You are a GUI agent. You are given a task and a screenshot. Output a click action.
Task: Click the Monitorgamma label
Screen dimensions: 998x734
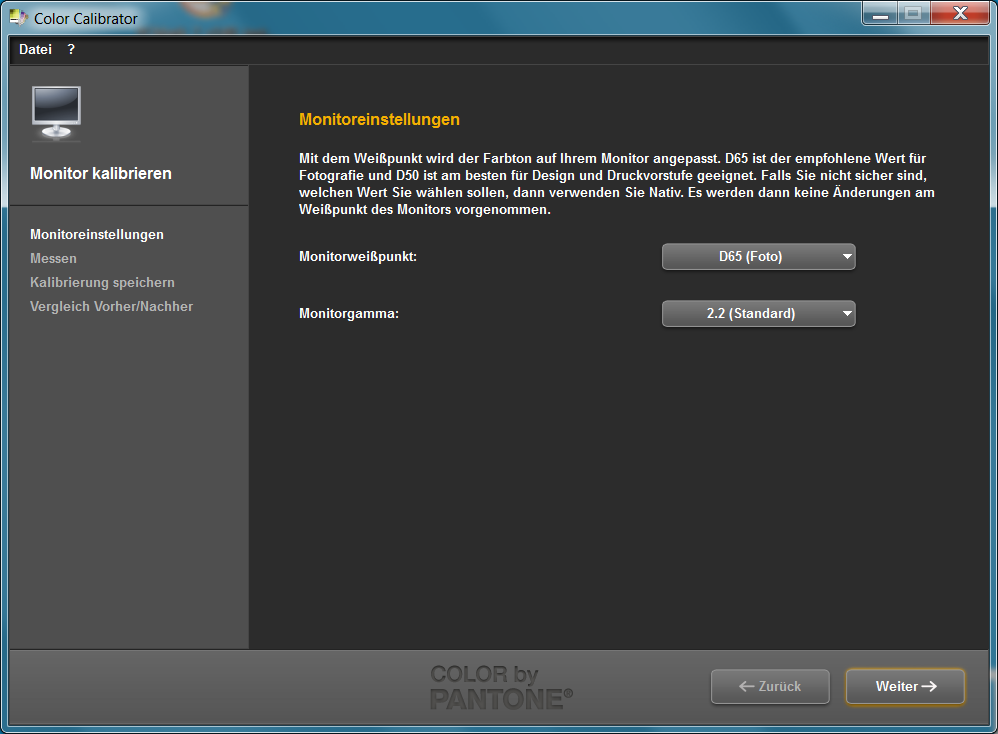(x=349, y=313)
